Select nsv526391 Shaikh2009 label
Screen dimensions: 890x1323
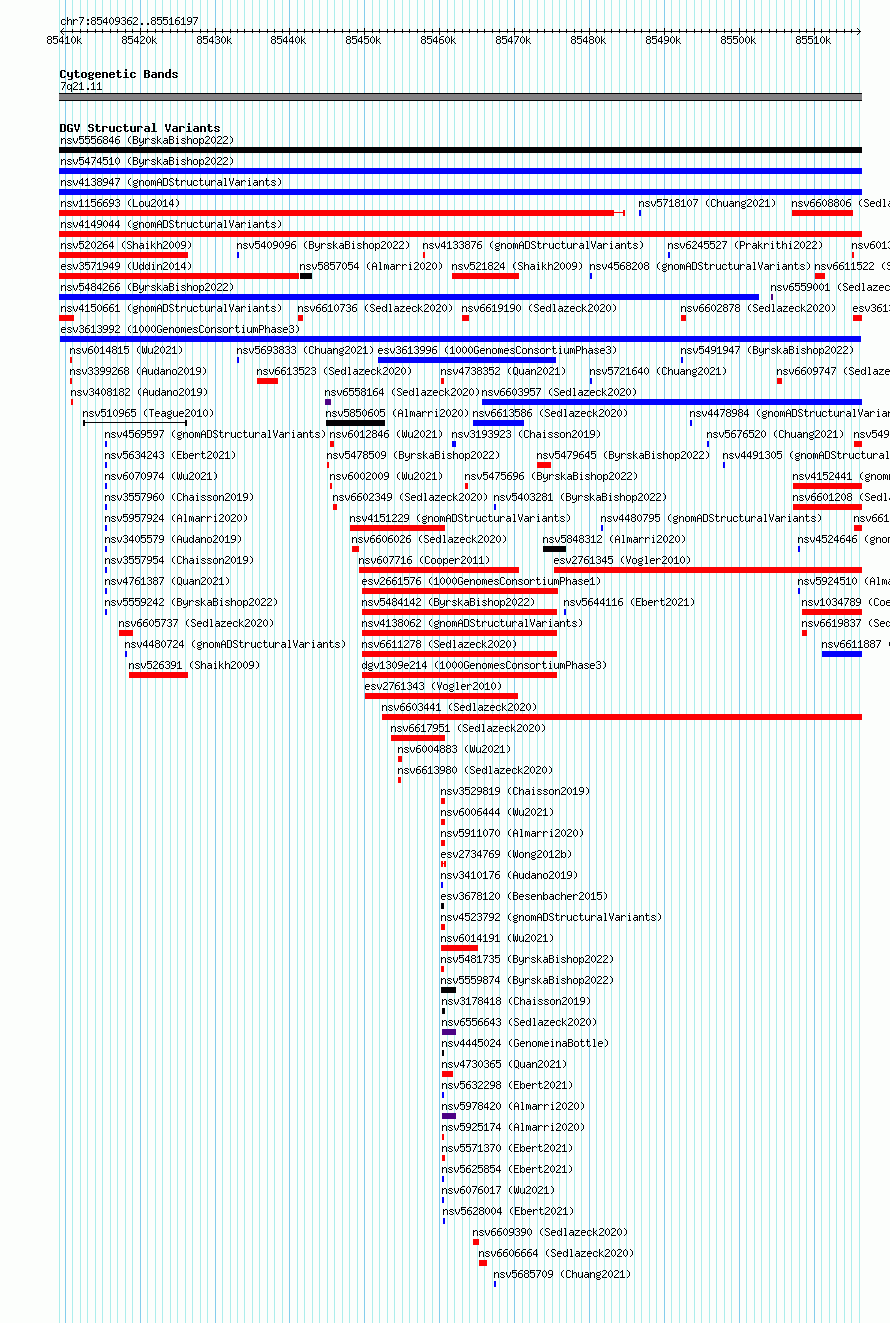pyautogui.click(x=194, y=665)
